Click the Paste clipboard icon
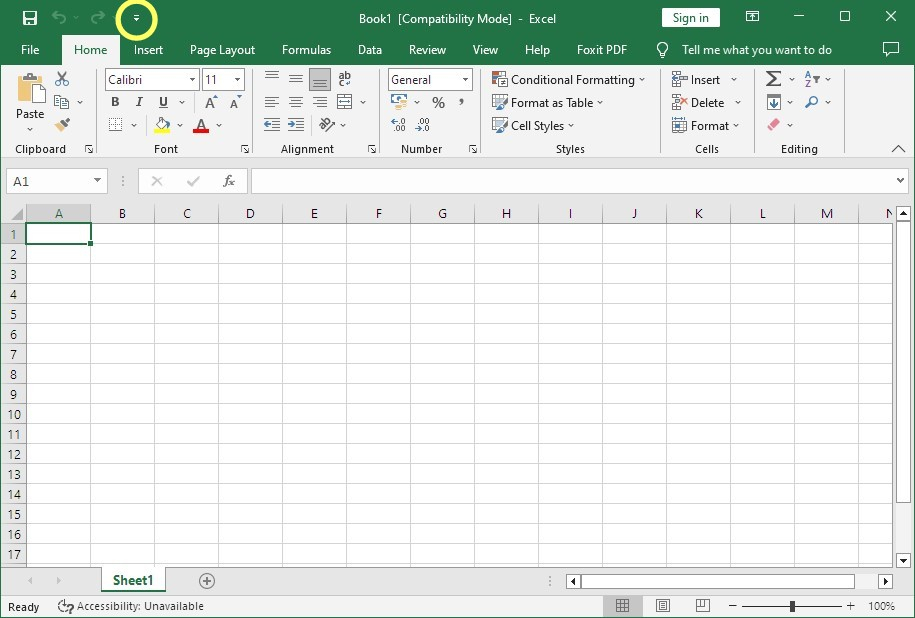Image resolution: width=915 pixels, height=618 pixels. click(x=30, y=89)
